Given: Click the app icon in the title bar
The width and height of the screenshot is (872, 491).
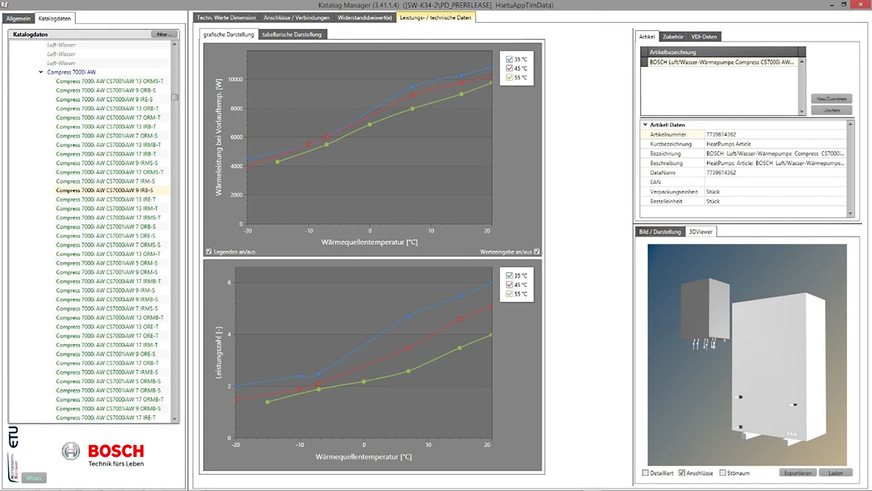Looking at the screenshot, I should [7, 5].
